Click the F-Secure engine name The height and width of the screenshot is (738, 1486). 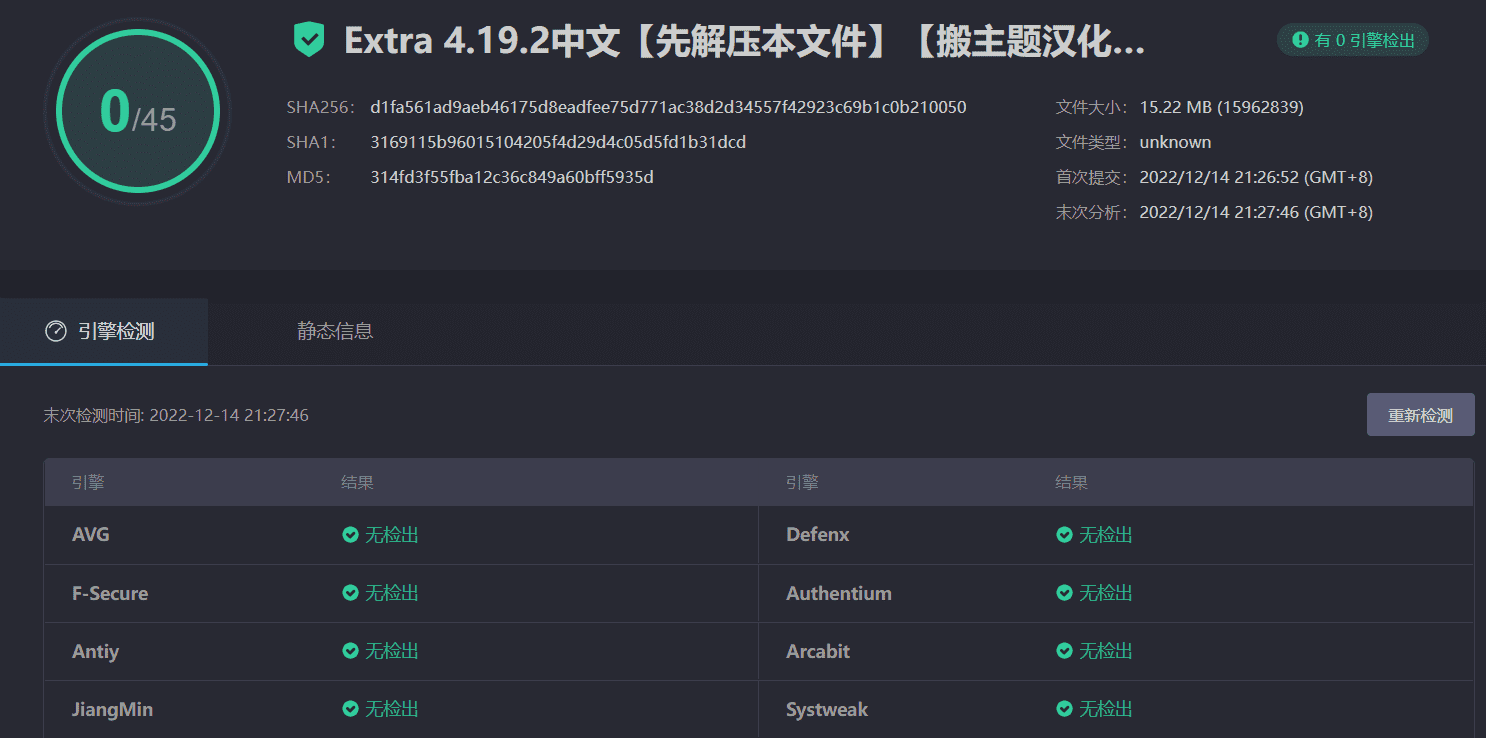(110, 593)
